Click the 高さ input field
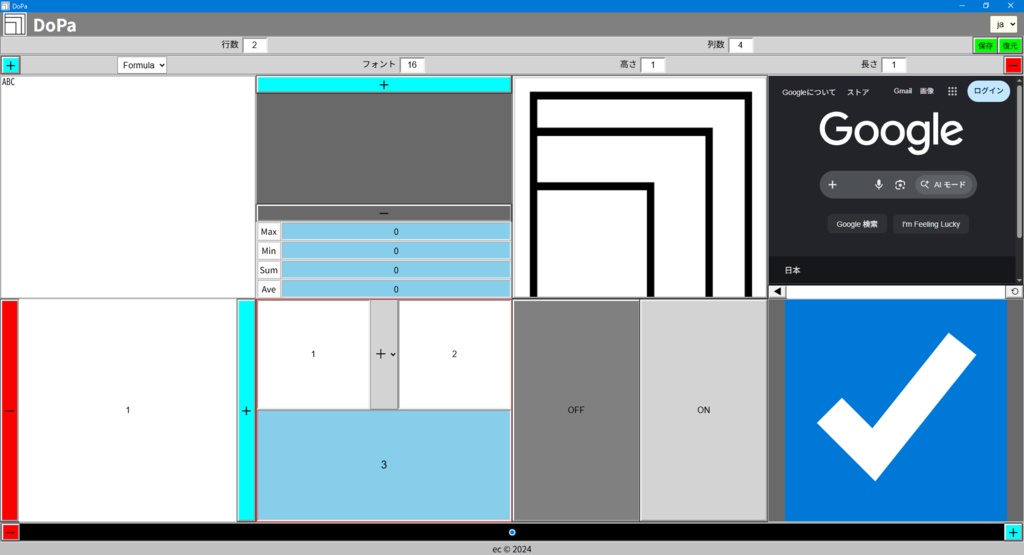Image resolution: width=1024 pixels, height=555 pixels. pyautogui.click(x=652, y=65)
